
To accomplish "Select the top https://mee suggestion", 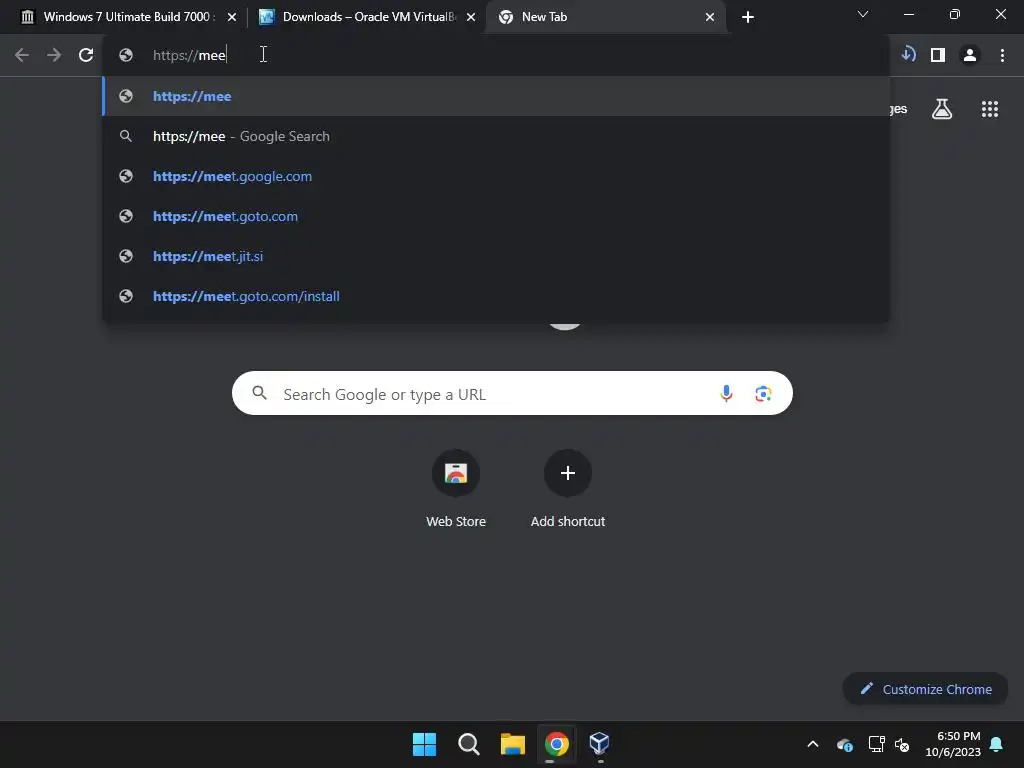I will (496, 96).
